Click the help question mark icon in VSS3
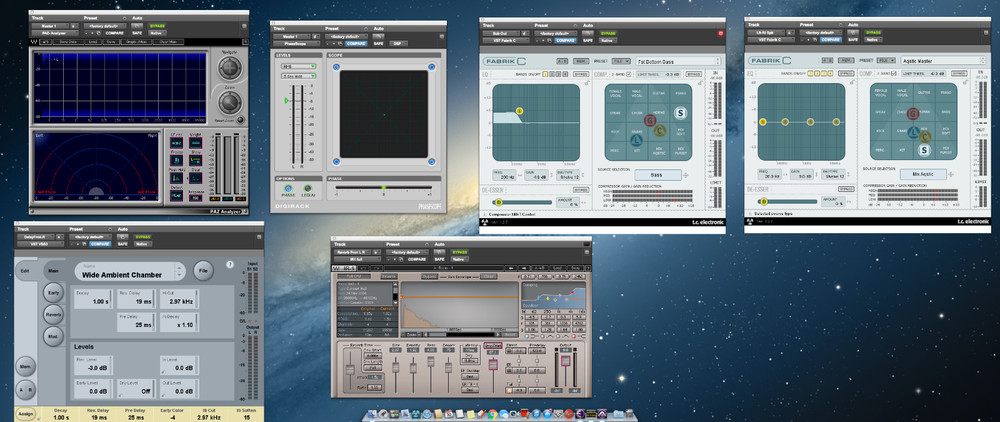The image size is (1000, 422). pyautogui.click(x=230, y=264)
